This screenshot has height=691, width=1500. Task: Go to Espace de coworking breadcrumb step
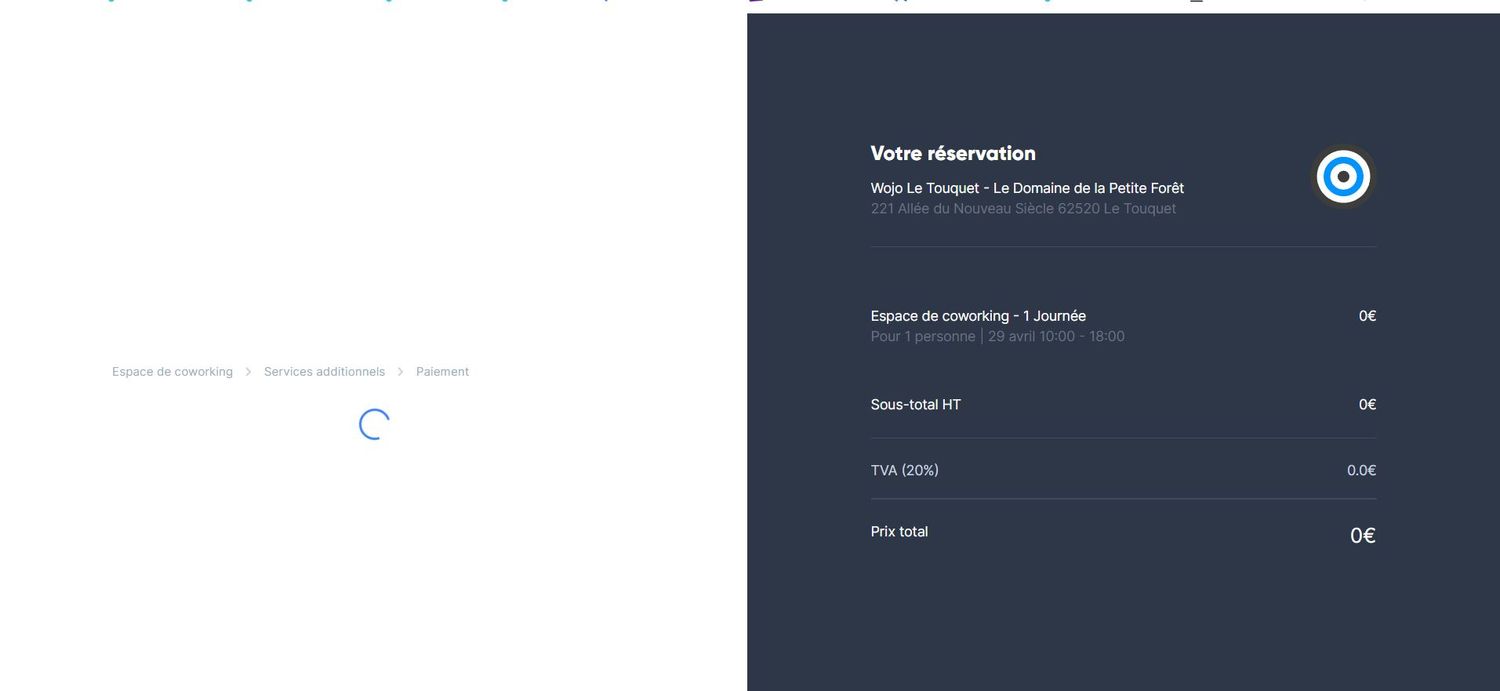172,372
